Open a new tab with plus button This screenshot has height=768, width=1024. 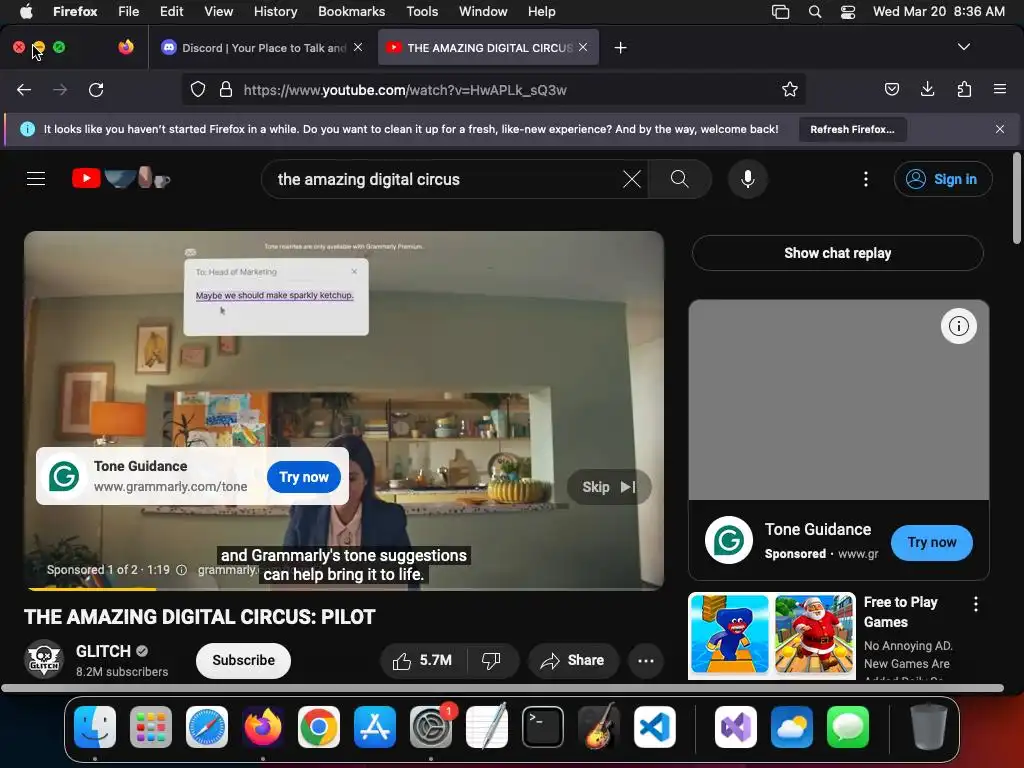(620, 48)
